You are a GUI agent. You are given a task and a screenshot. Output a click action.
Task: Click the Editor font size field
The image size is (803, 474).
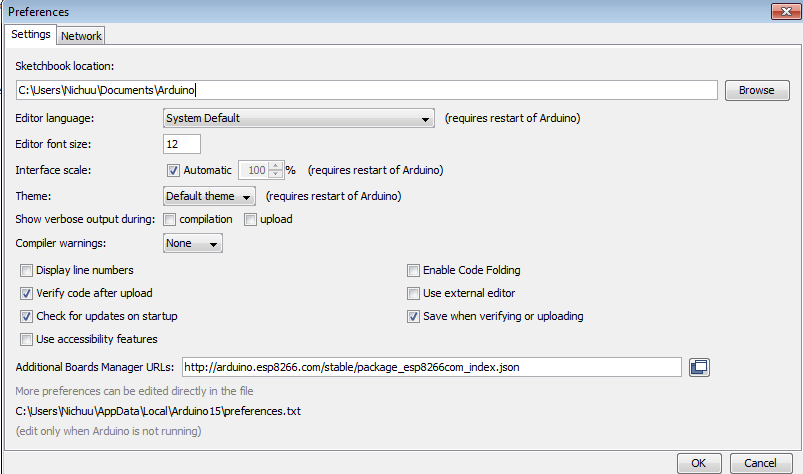[182, 144]
